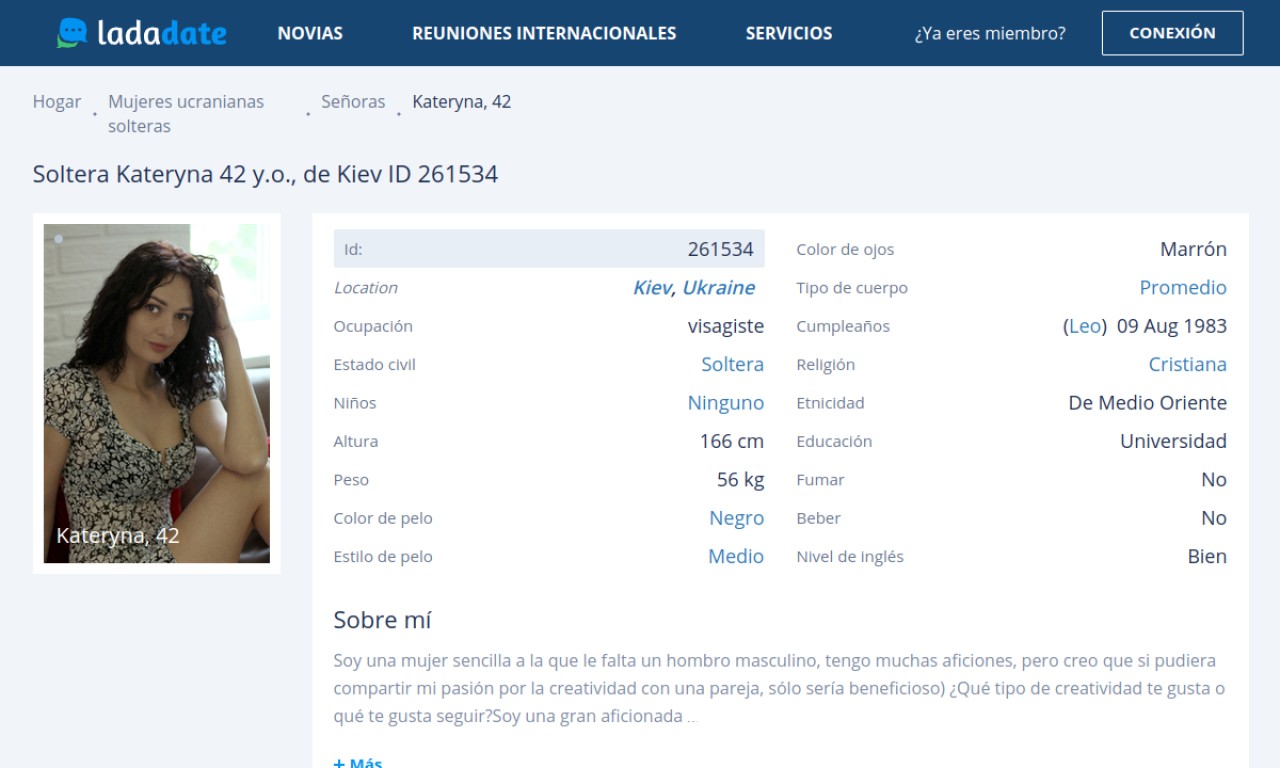Open Señoras breadcrumb link
This screenshot has width=1280, height=768.
coord(353,102)
